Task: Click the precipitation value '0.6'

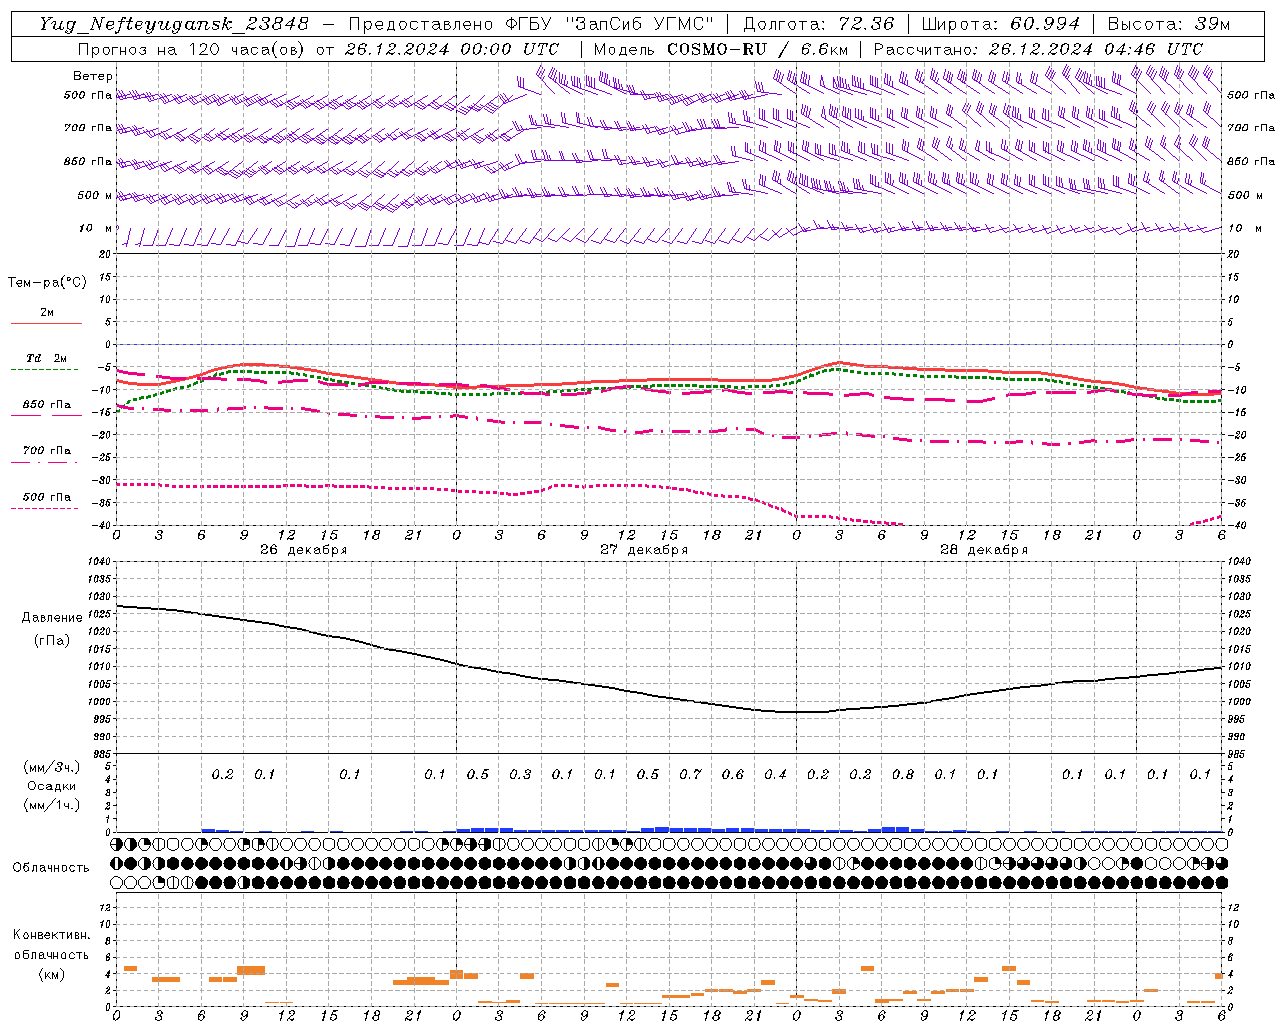Action: tap(733, 774)
